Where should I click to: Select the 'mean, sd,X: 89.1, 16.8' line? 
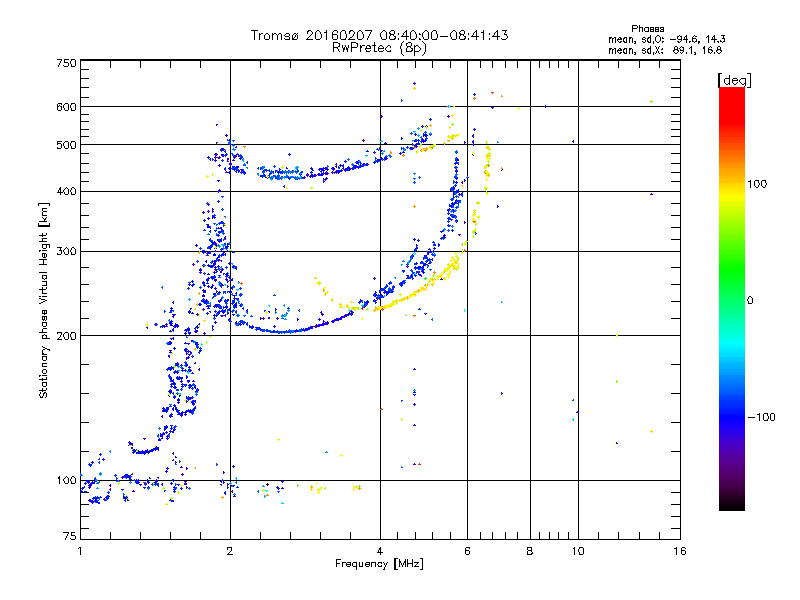pos(665,50)
